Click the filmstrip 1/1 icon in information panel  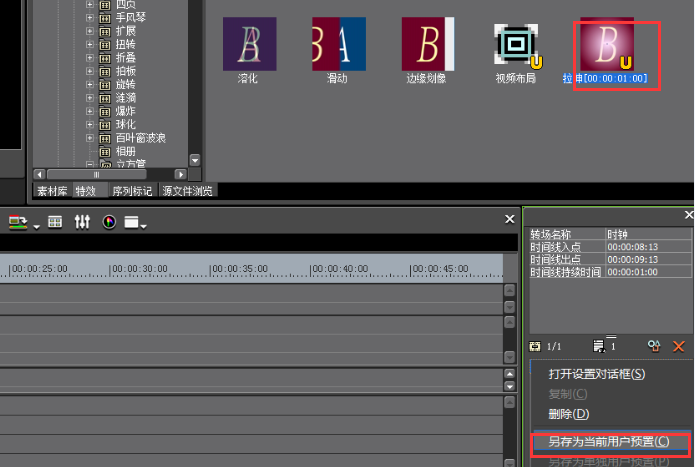(x=535, y=346)
